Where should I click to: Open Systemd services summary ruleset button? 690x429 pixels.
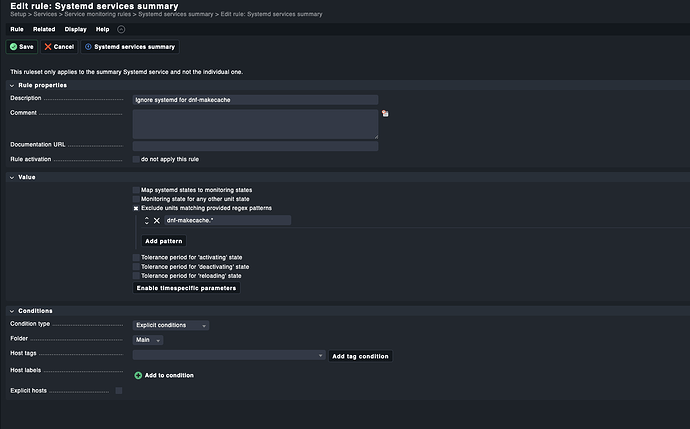[129, 46]
